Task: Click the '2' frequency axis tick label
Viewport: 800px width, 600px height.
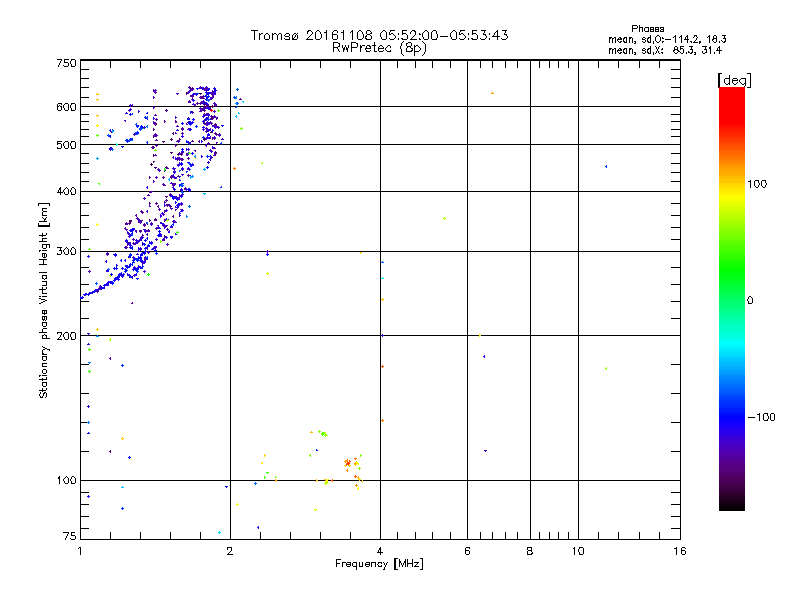Action: 230,551
